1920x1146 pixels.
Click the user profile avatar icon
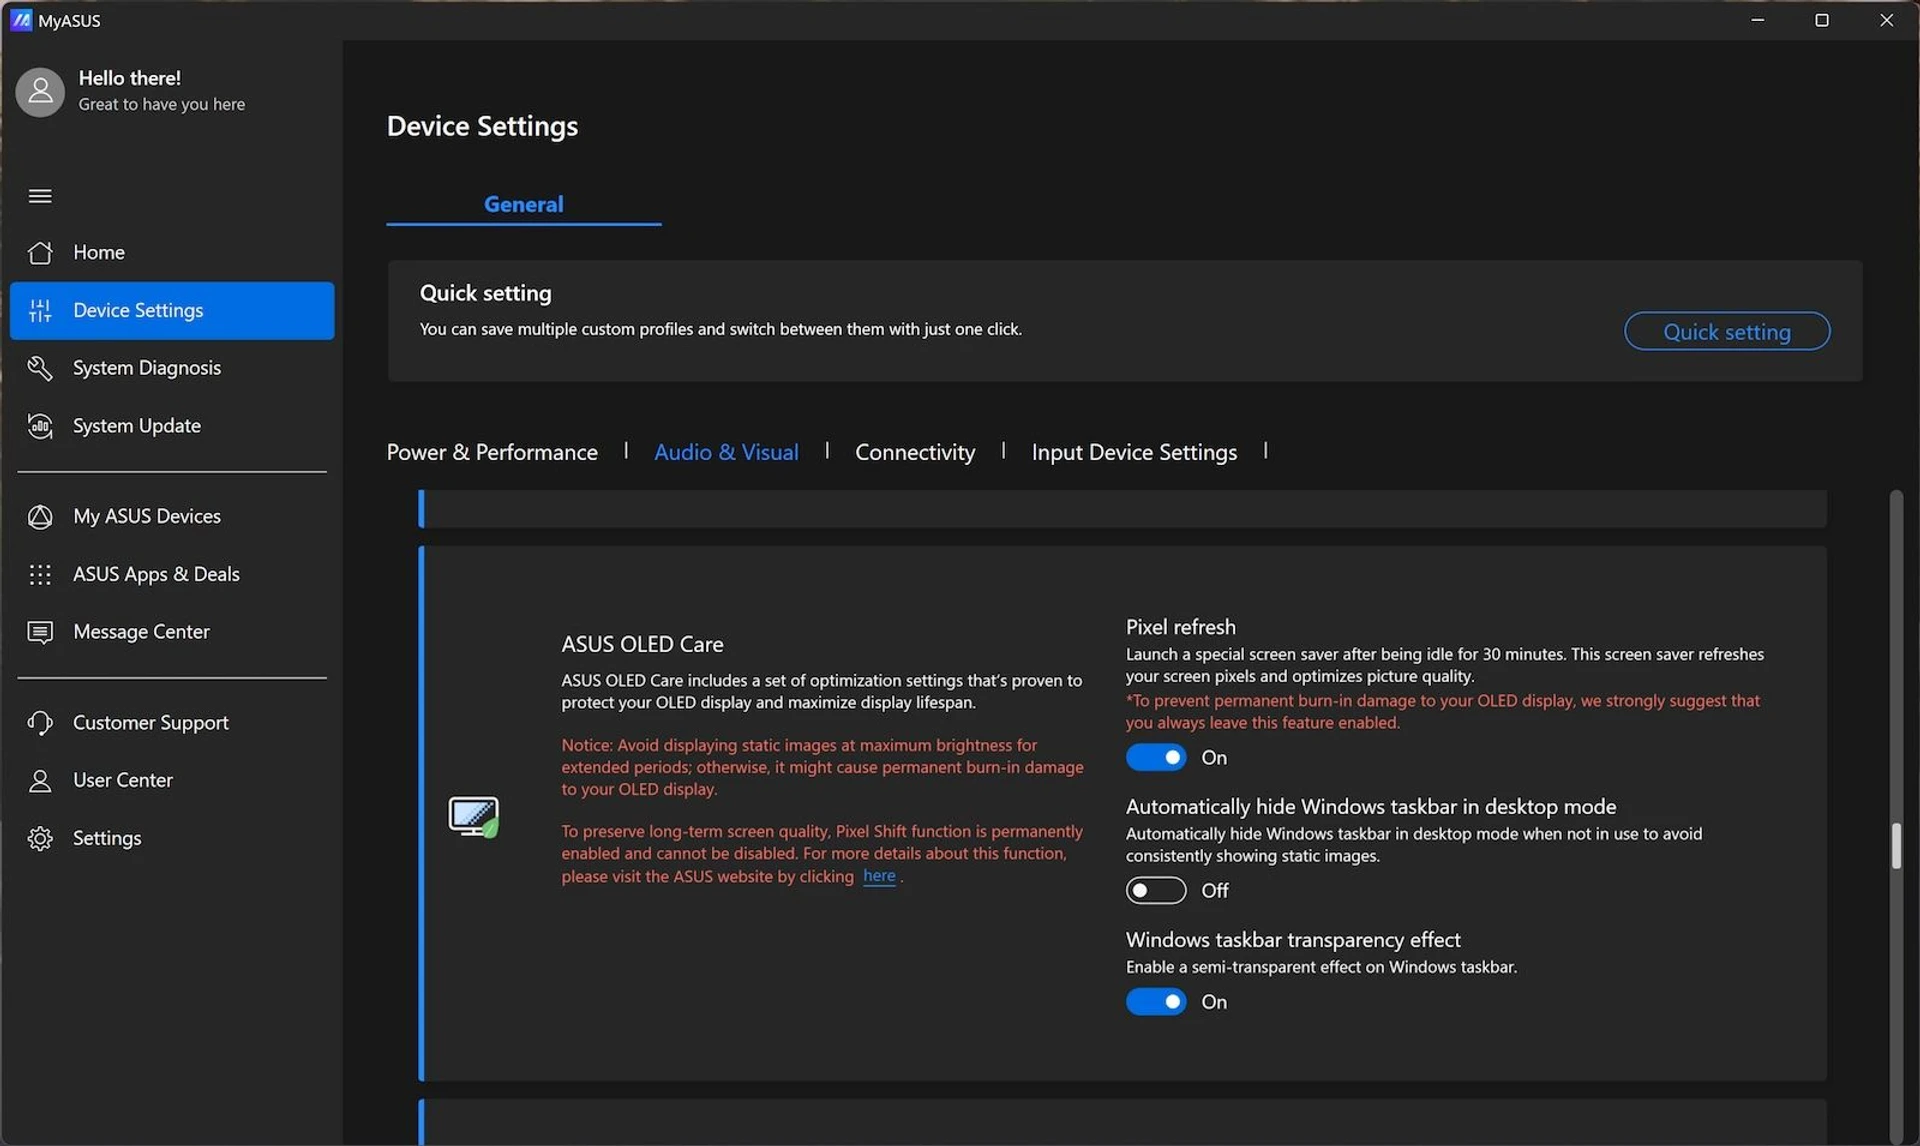(x=40, y=92)
